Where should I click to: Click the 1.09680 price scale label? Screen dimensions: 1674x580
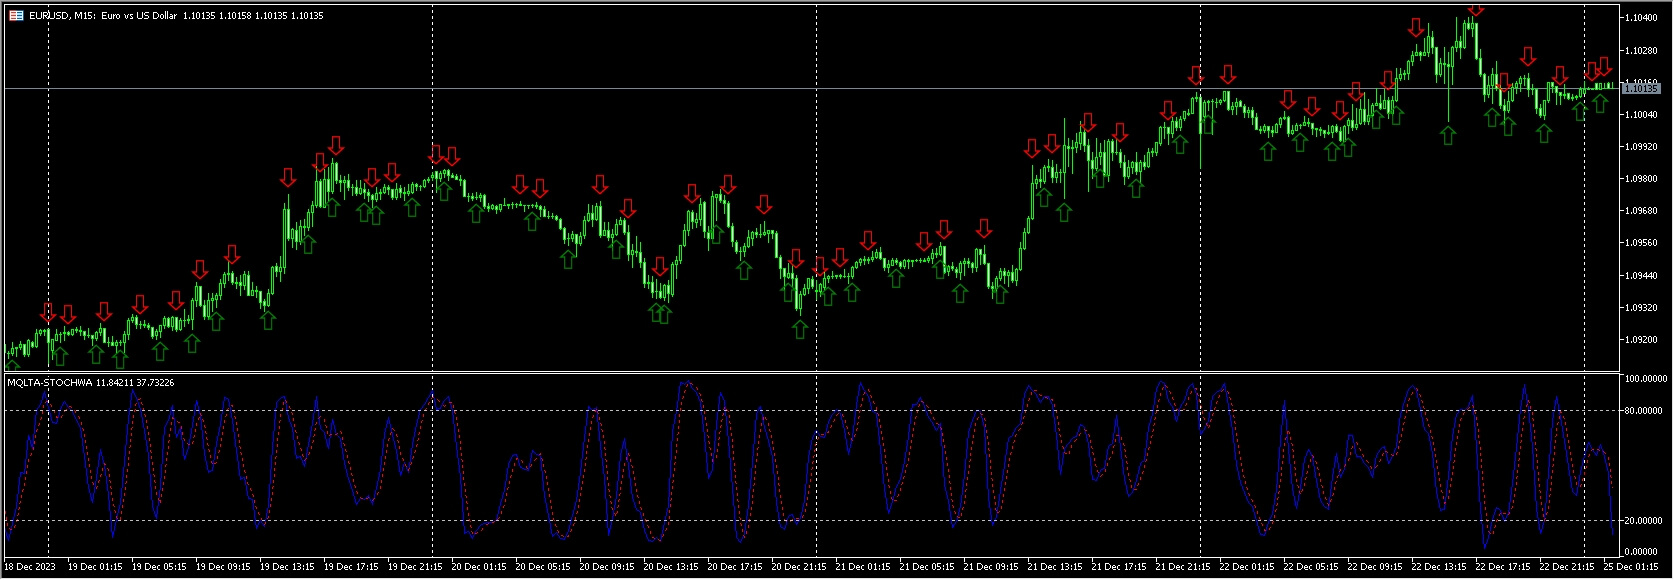[1641, 211]
